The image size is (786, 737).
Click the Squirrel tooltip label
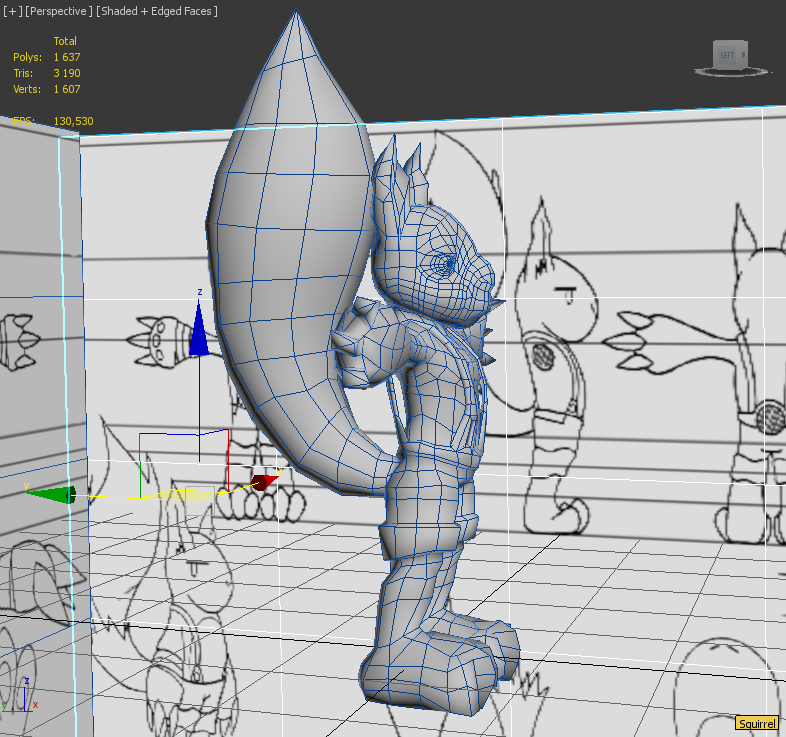coord(757,723)
